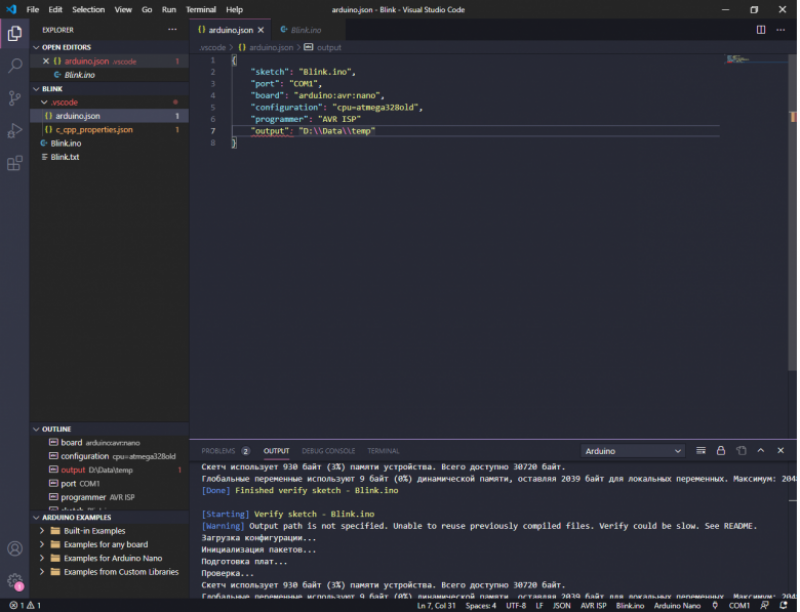Open the Help menu
The height and width of the screenshot is (612, 800).
click(234, 9)
